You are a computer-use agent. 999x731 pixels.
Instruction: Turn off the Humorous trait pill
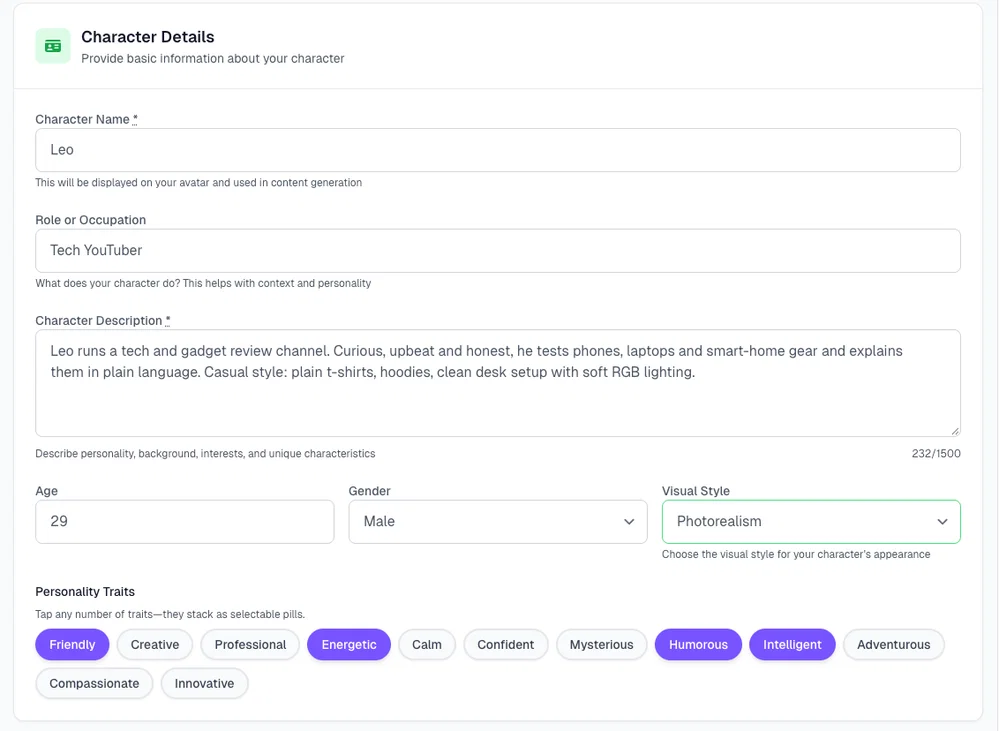tap(698, 644)
